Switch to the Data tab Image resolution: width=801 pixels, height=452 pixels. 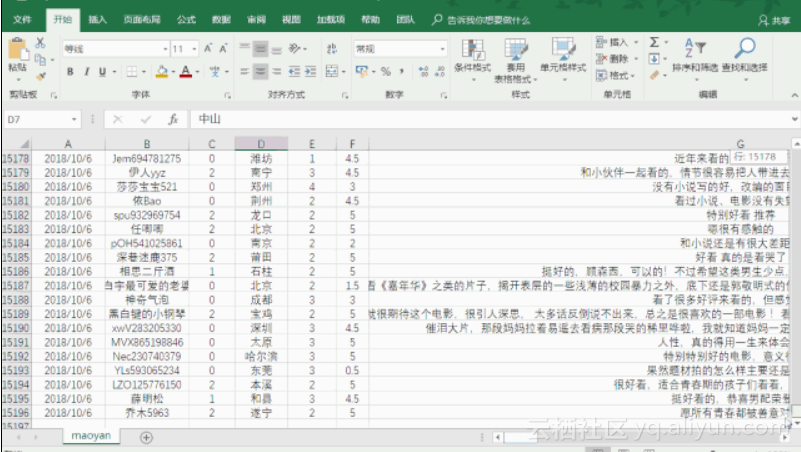point(221,20)
